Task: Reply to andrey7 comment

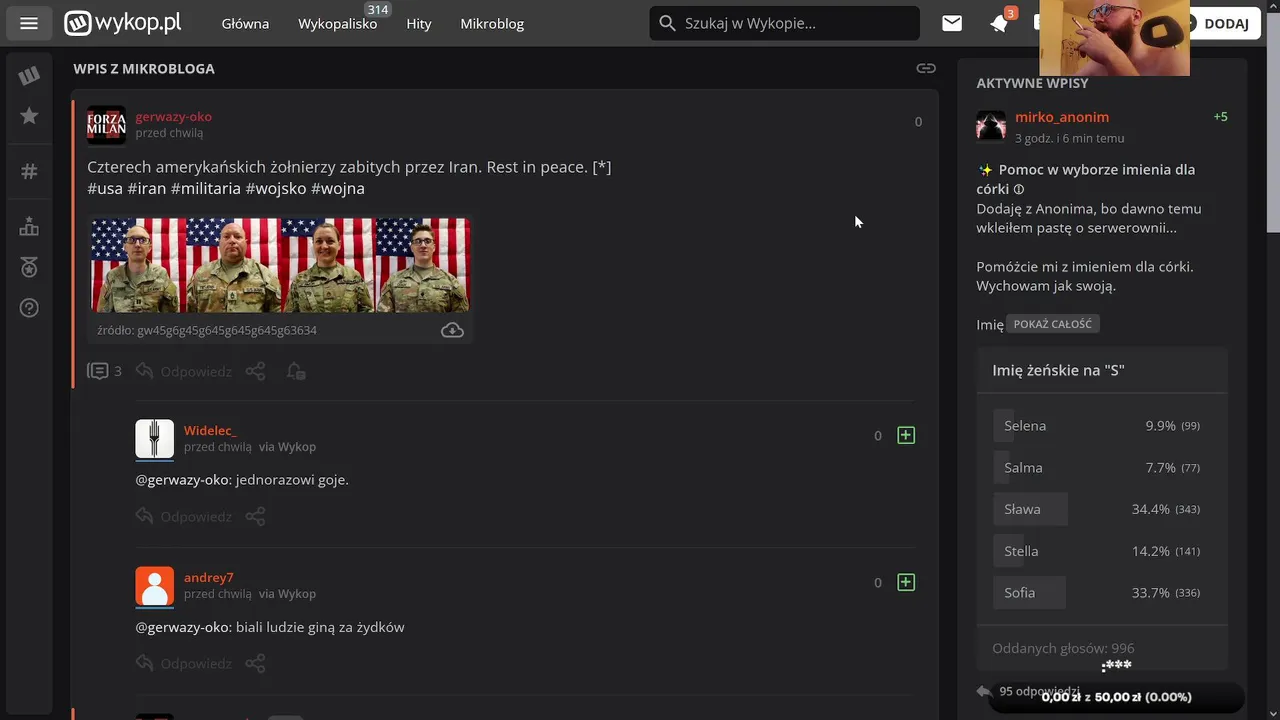Action: click(x=184, y=663)
